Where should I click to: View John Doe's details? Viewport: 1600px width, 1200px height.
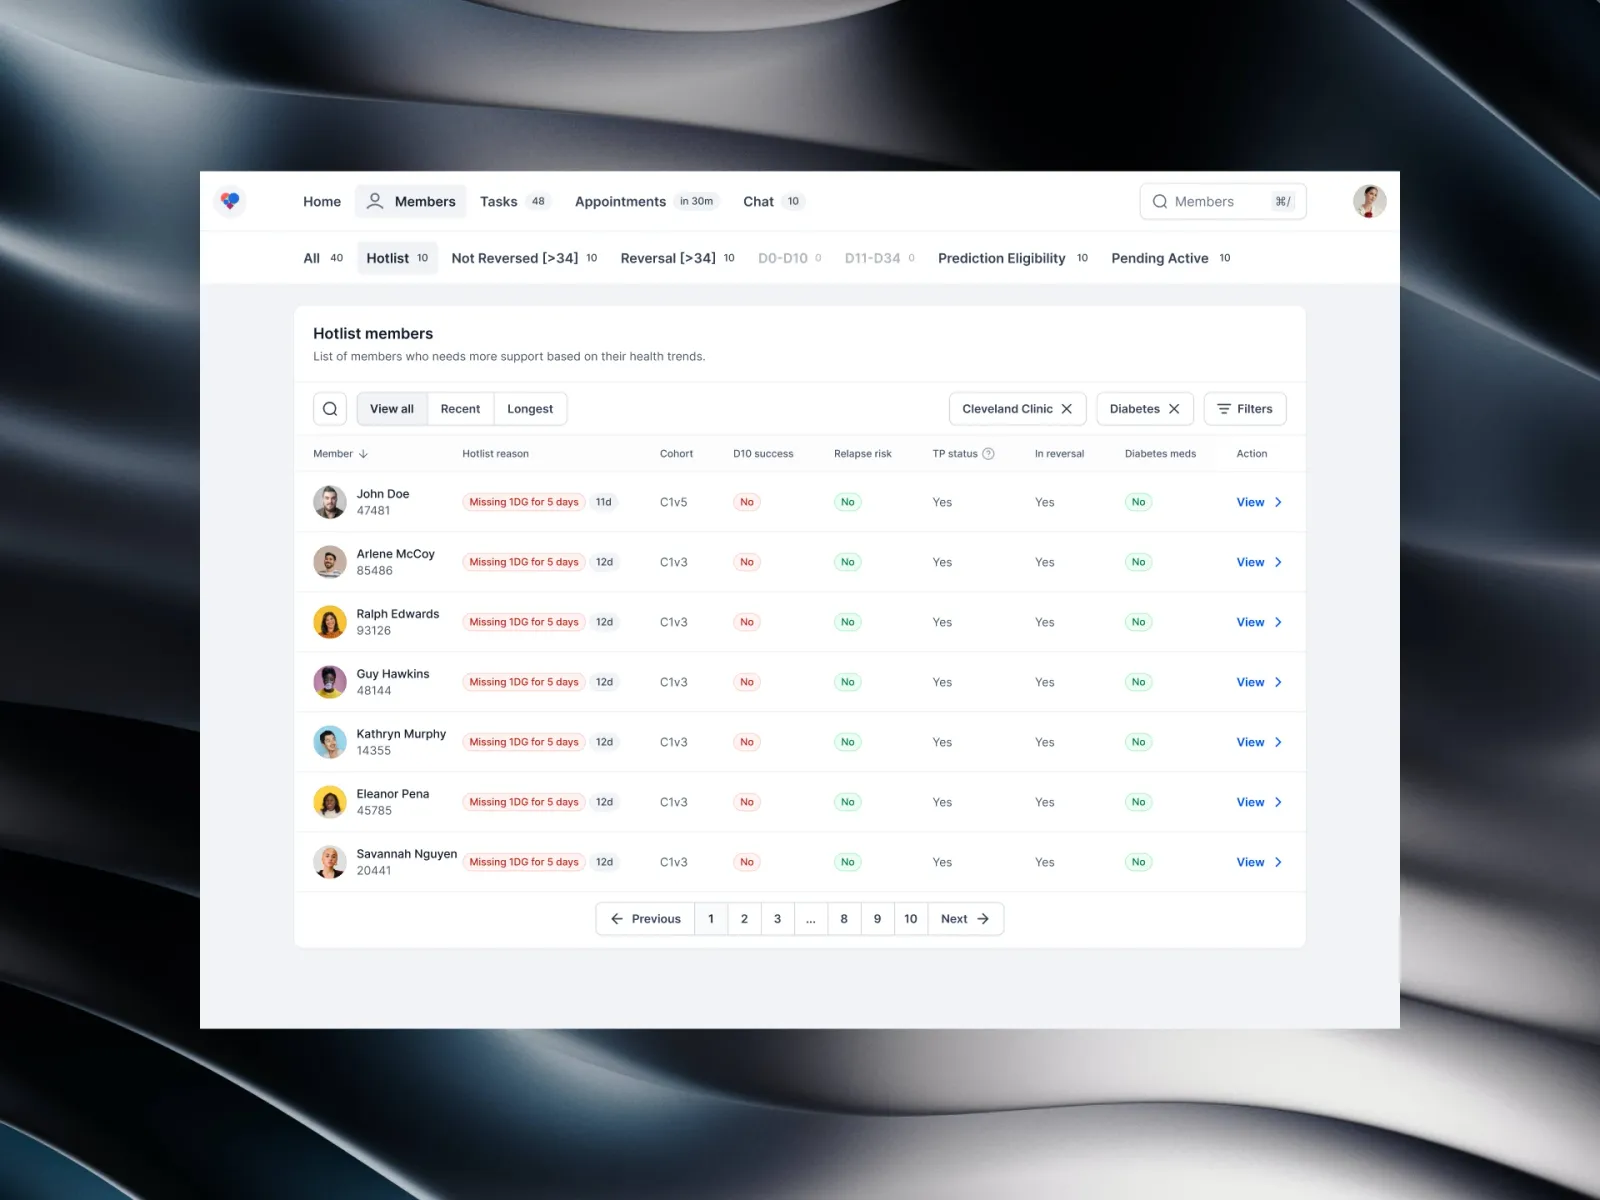(x=1259, y=502)
